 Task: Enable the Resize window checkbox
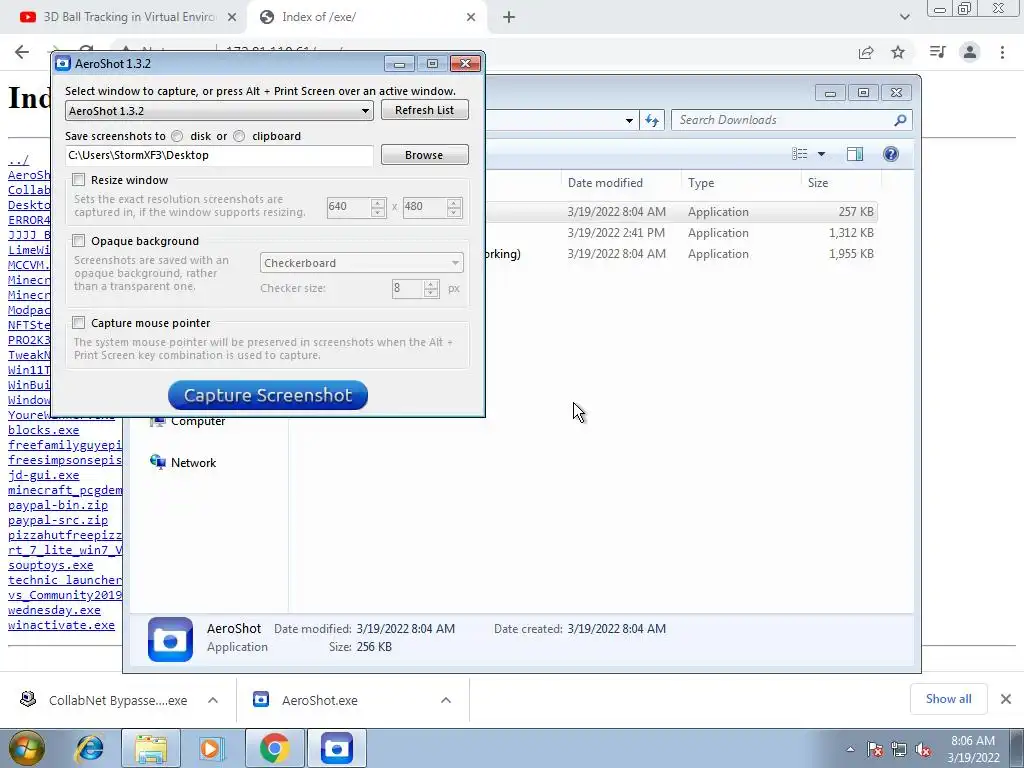tap(78, 180)
